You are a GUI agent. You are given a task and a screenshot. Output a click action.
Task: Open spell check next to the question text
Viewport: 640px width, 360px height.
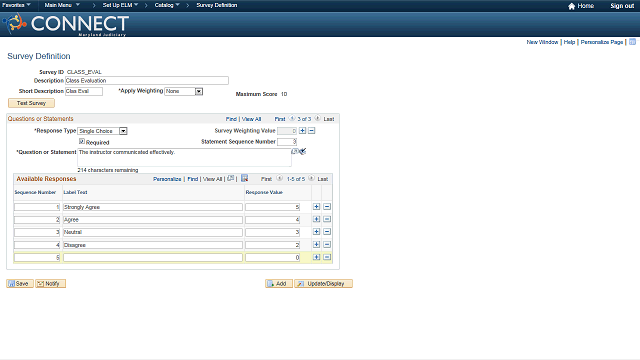[302, 151]
